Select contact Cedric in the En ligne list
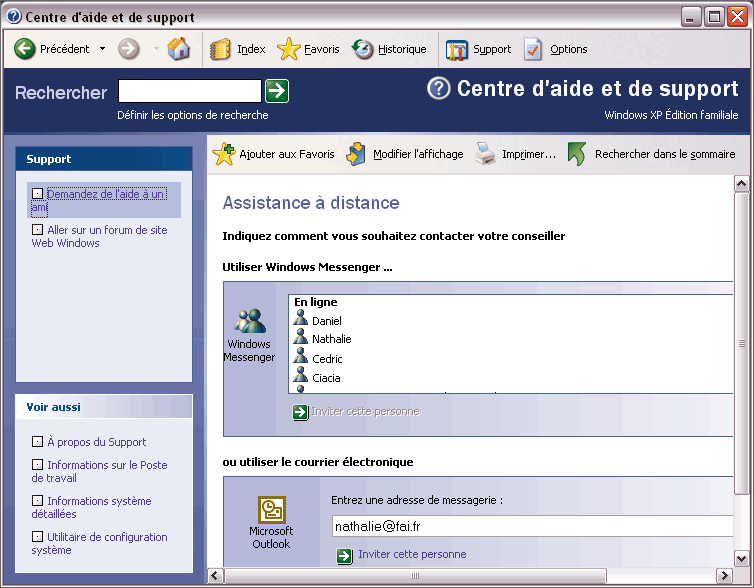 327,359
